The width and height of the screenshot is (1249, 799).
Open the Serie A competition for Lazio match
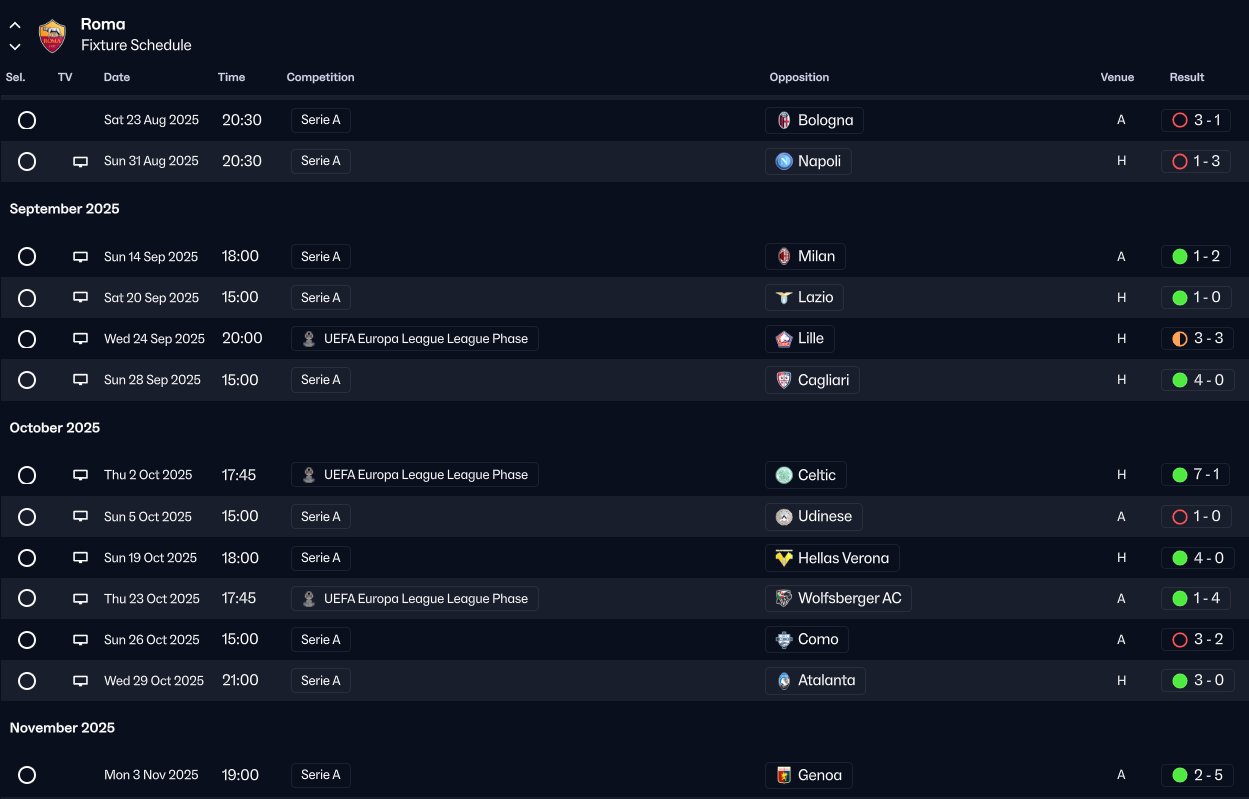321,298
